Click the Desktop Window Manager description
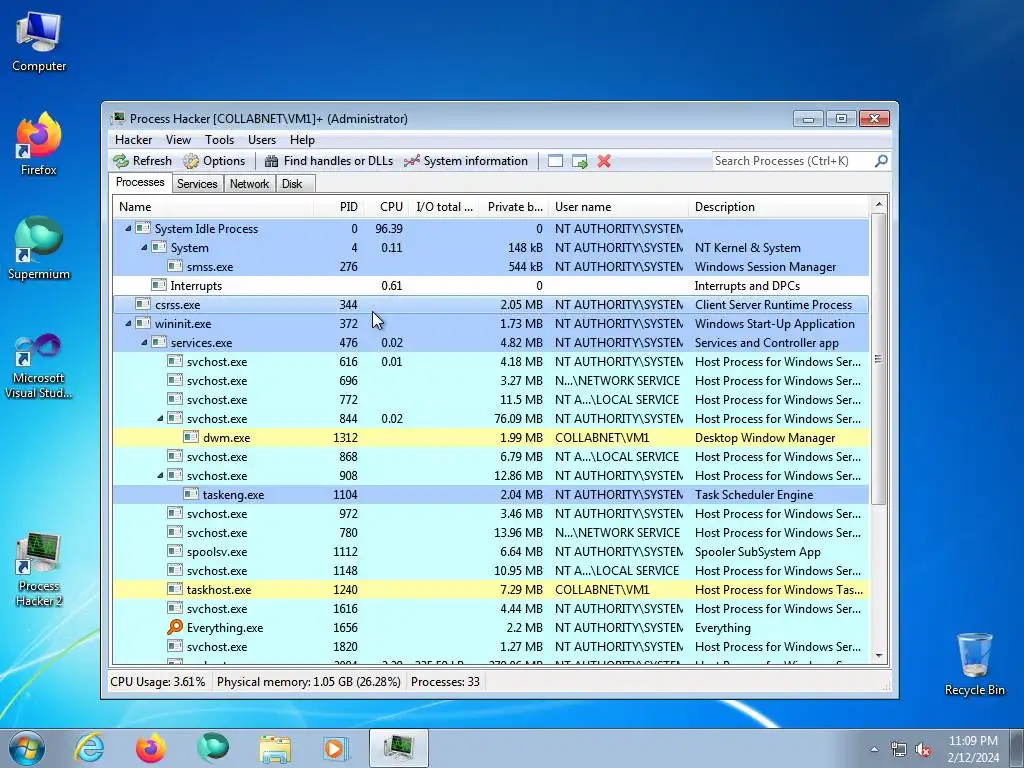The image size is (1024, 768). [765, 438]
